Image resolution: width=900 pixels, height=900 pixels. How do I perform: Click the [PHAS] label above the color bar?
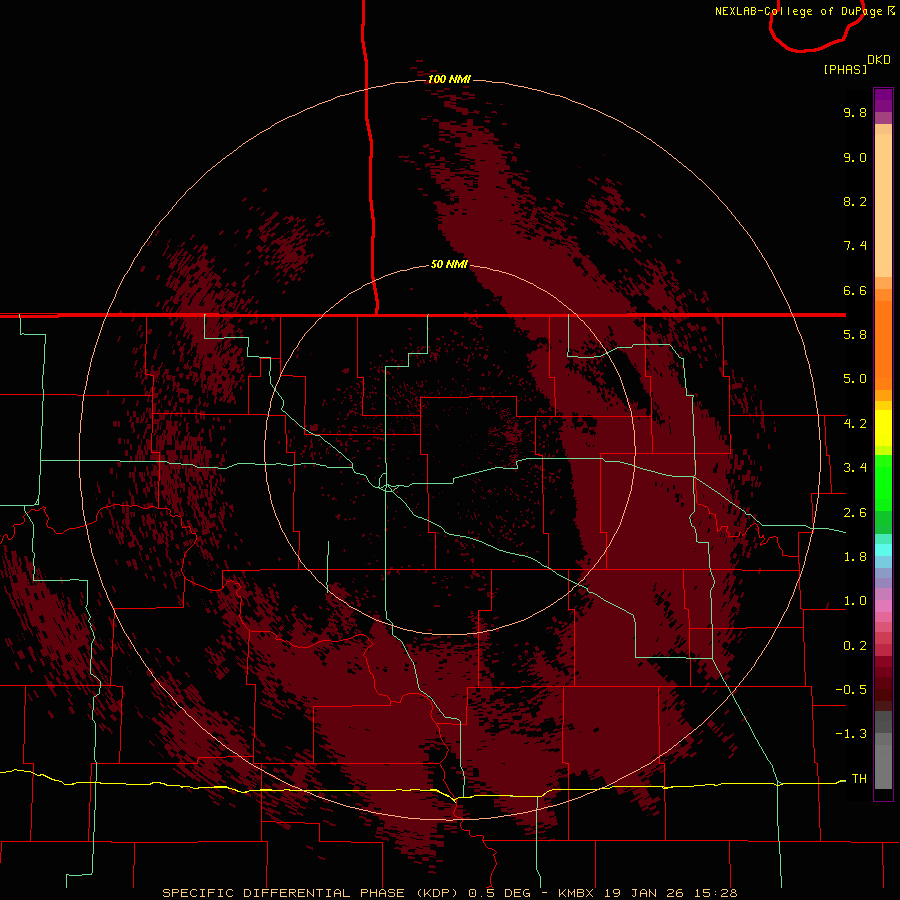point(845,70)
